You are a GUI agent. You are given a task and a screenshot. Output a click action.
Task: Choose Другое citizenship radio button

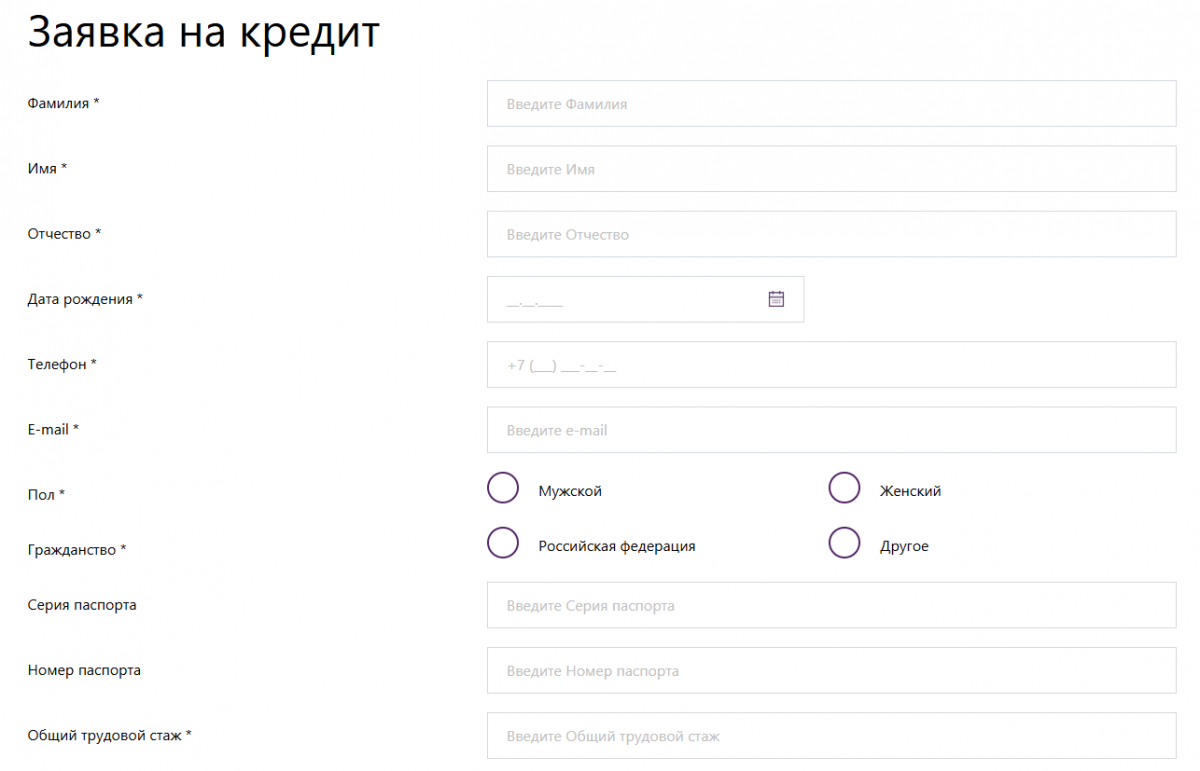[x=845, y=543]
